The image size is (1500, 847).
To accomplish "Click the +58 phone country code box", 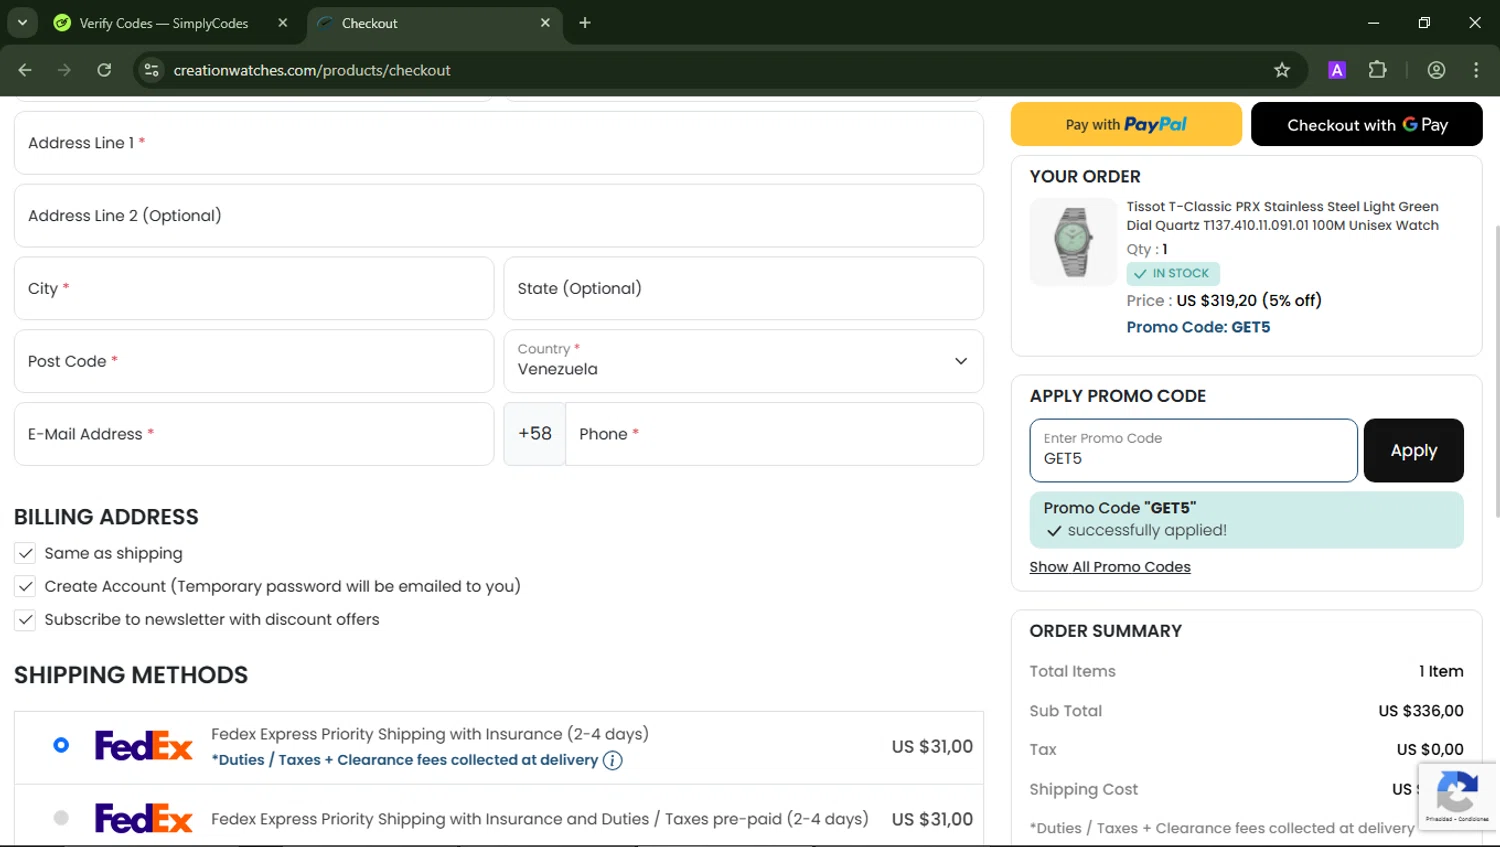I will click(x=535, y=434).
